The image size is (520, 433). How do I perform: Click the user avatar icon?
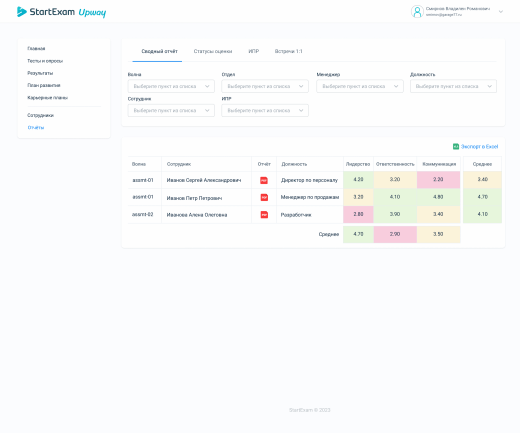point(417,12)
